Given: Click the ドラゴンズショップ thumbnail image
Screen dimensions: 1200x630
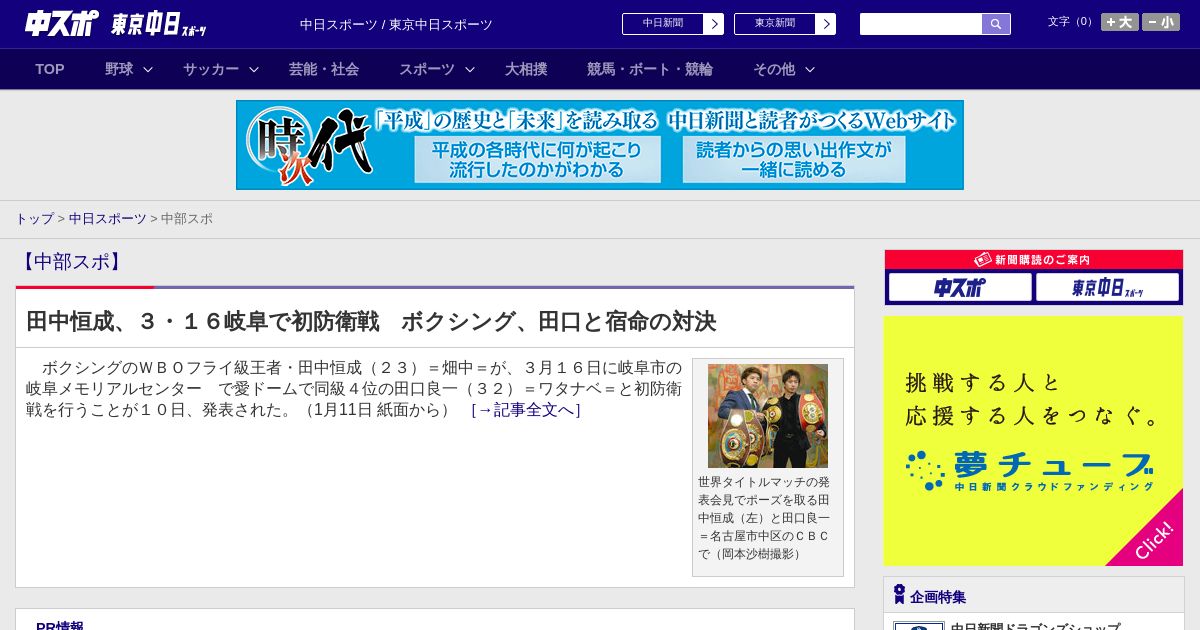Looking at the screenshot, I should point(919,626).
